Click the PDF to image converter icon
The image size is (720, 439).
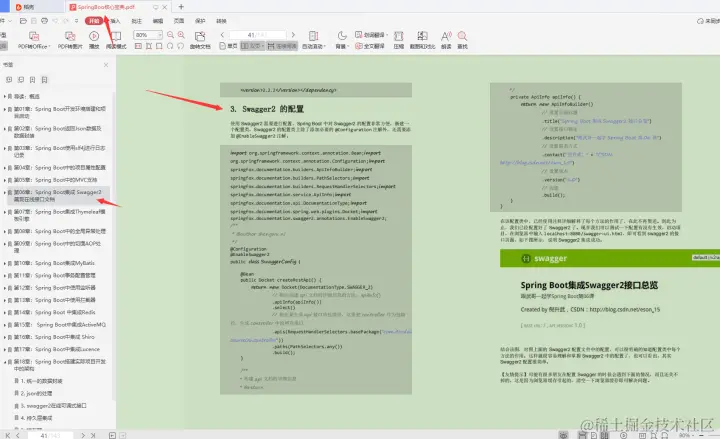click(x=70, y=36)
